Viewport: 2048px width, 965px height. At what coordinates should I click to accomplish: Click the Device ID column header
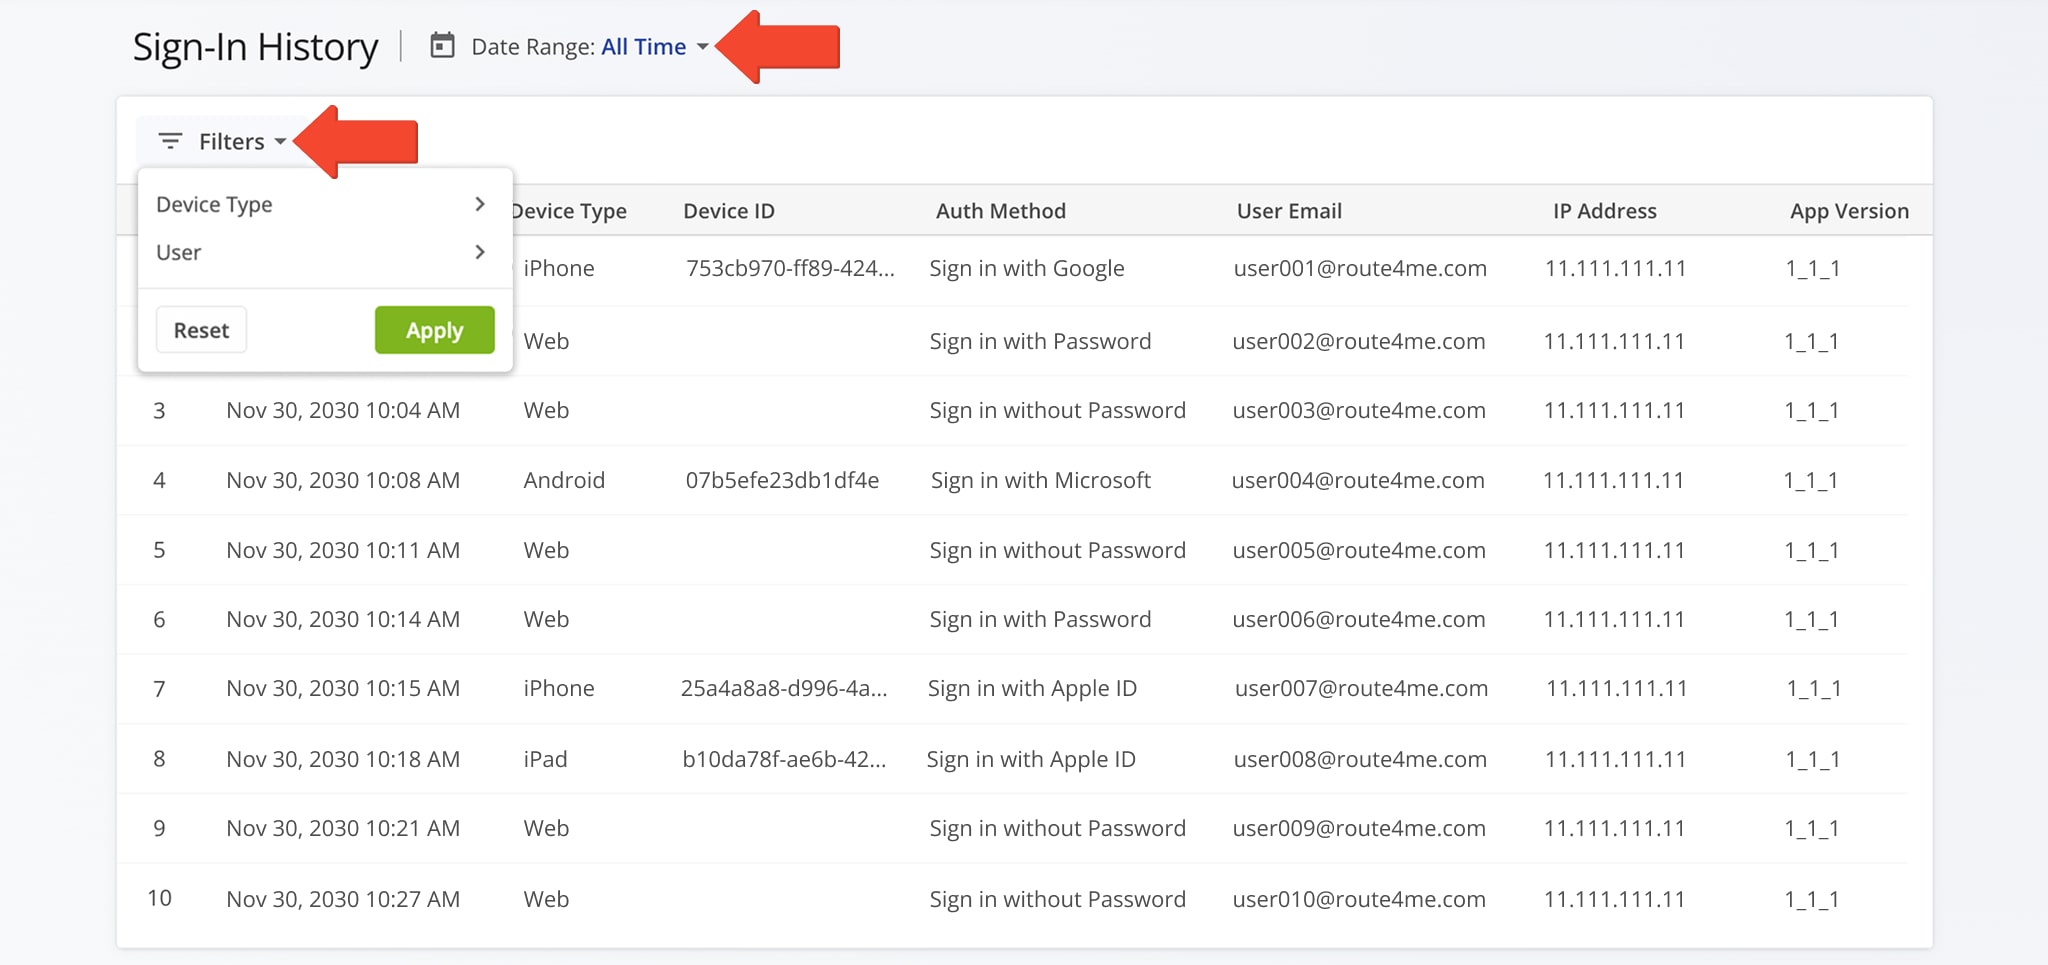coord(728,210)
